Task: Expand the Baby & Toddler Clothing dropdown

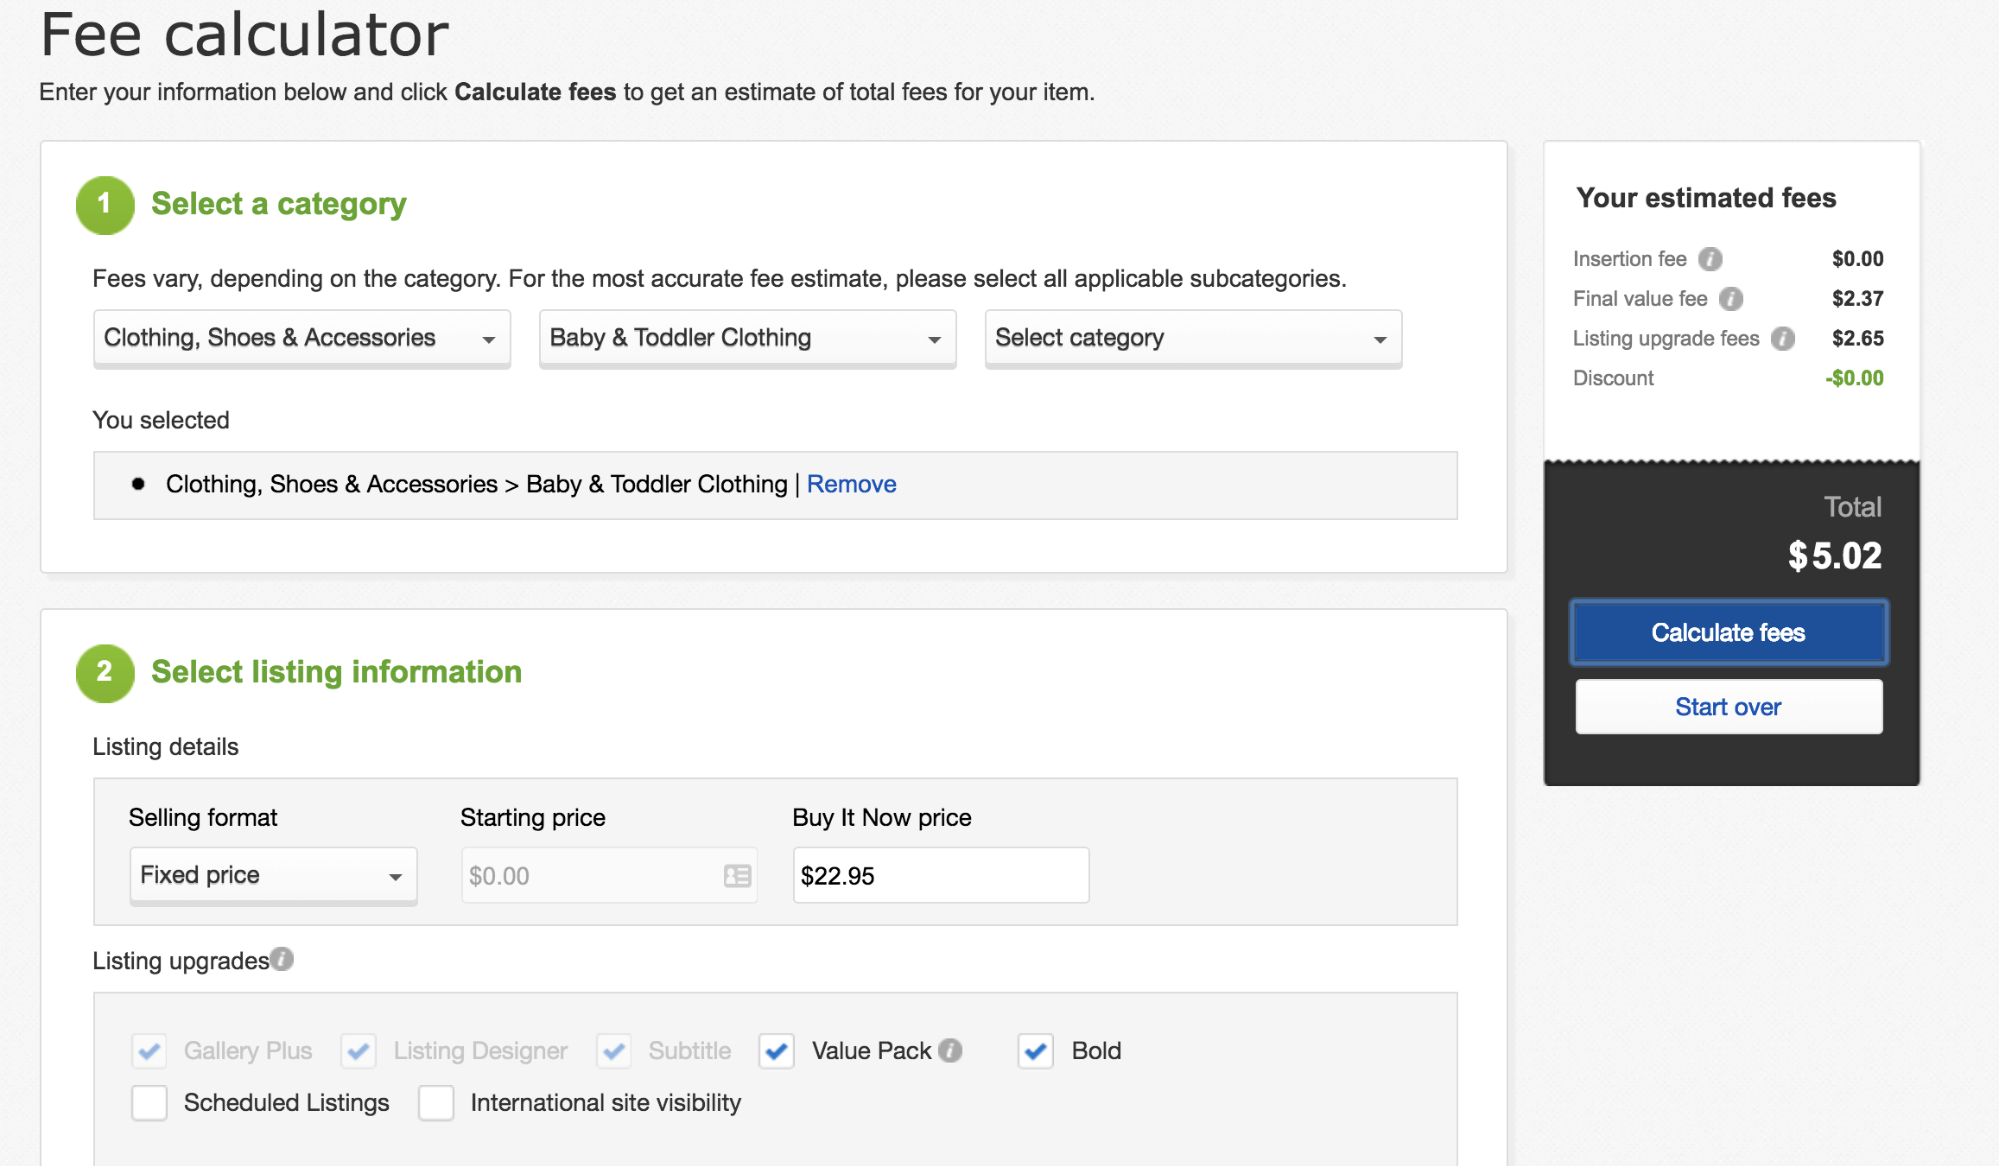Action: click(747, 338)
